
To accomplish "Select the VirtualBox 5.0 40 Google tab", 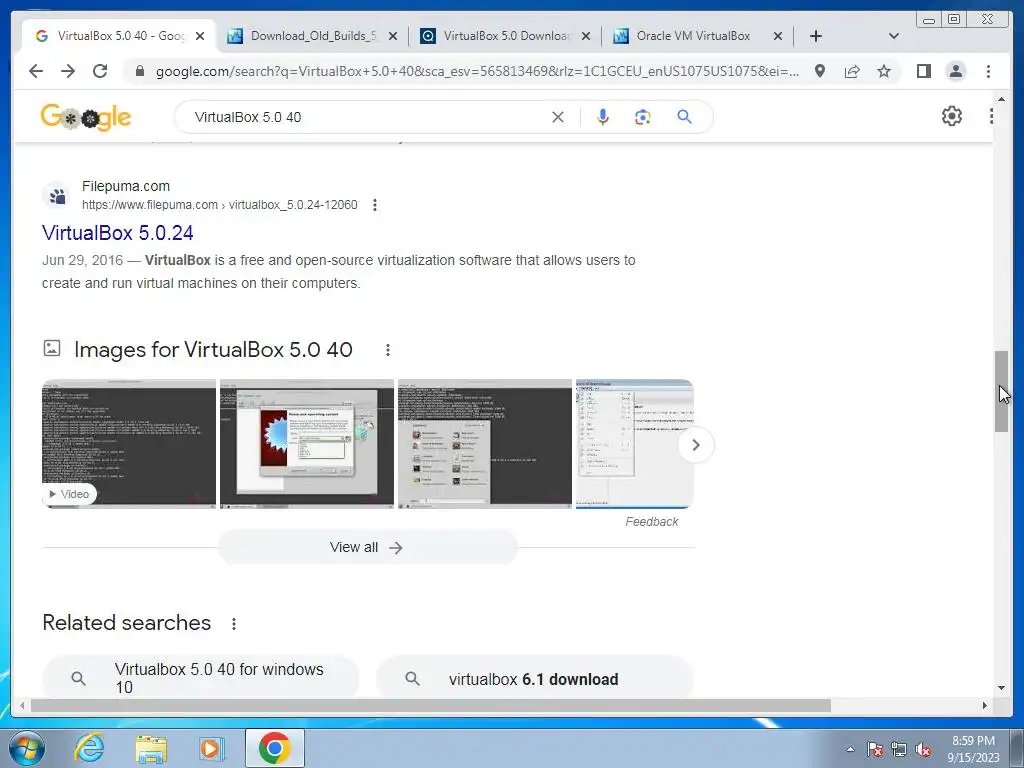I will pos(121,36).
